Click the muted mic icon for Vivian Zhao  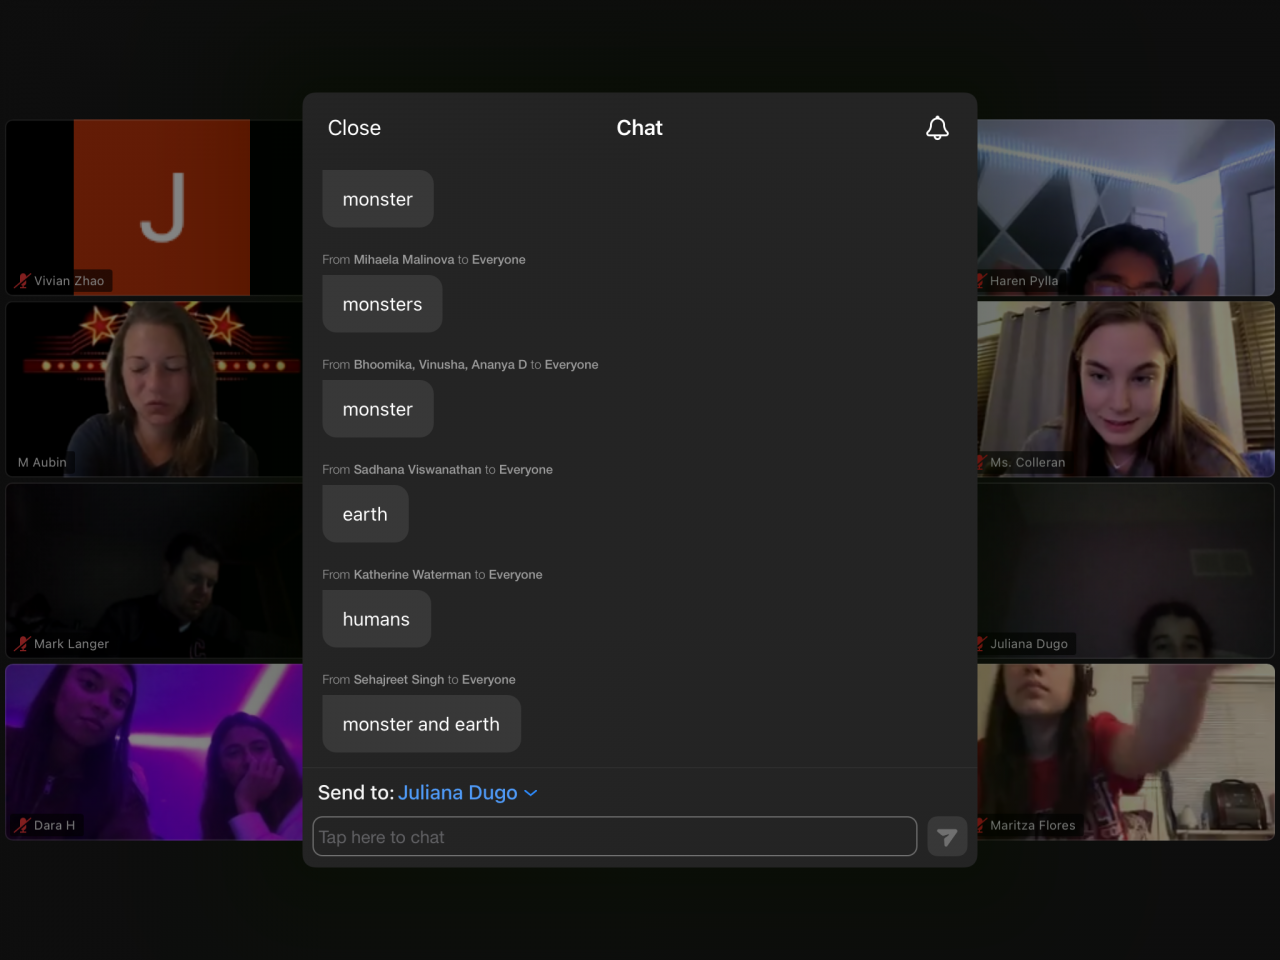click(x=22, y=281)
